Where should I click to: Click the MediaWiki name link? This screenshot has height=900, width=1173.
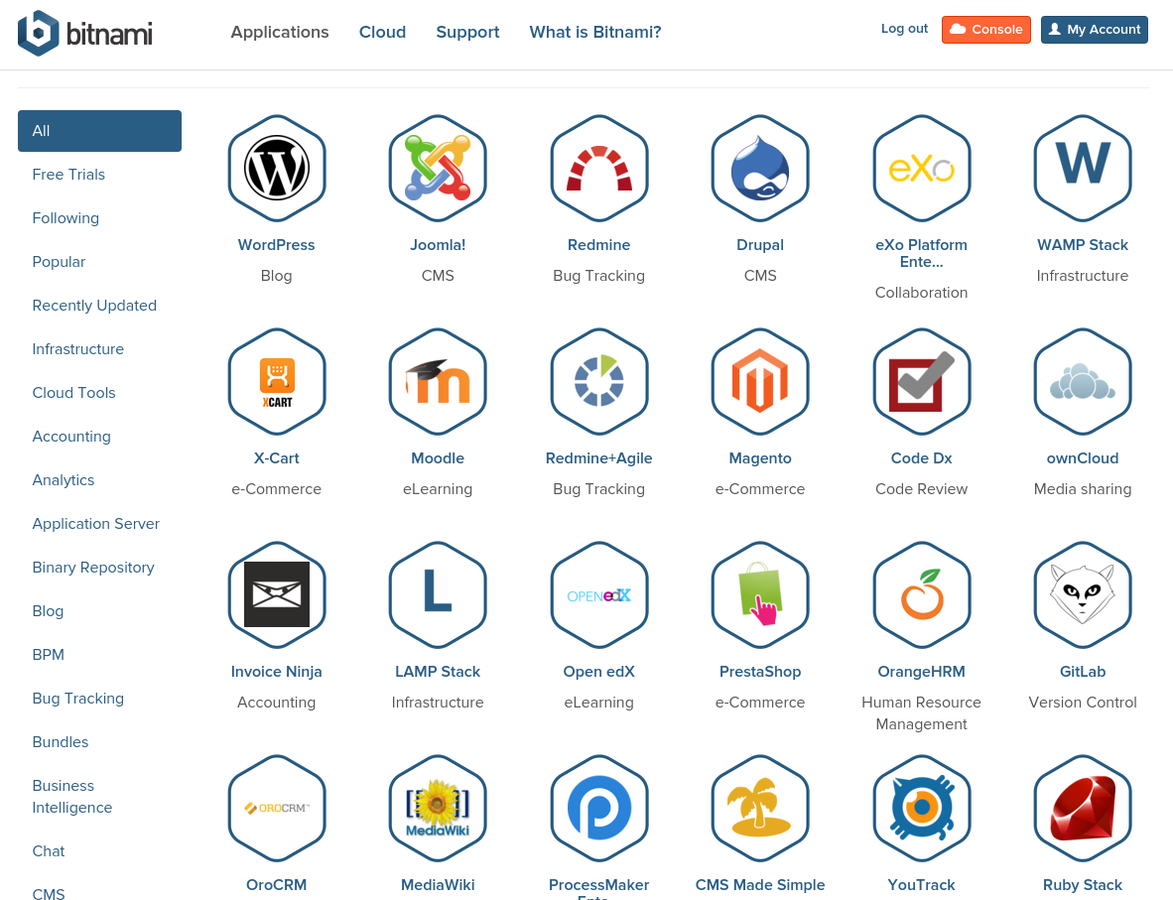pos(438,884)
